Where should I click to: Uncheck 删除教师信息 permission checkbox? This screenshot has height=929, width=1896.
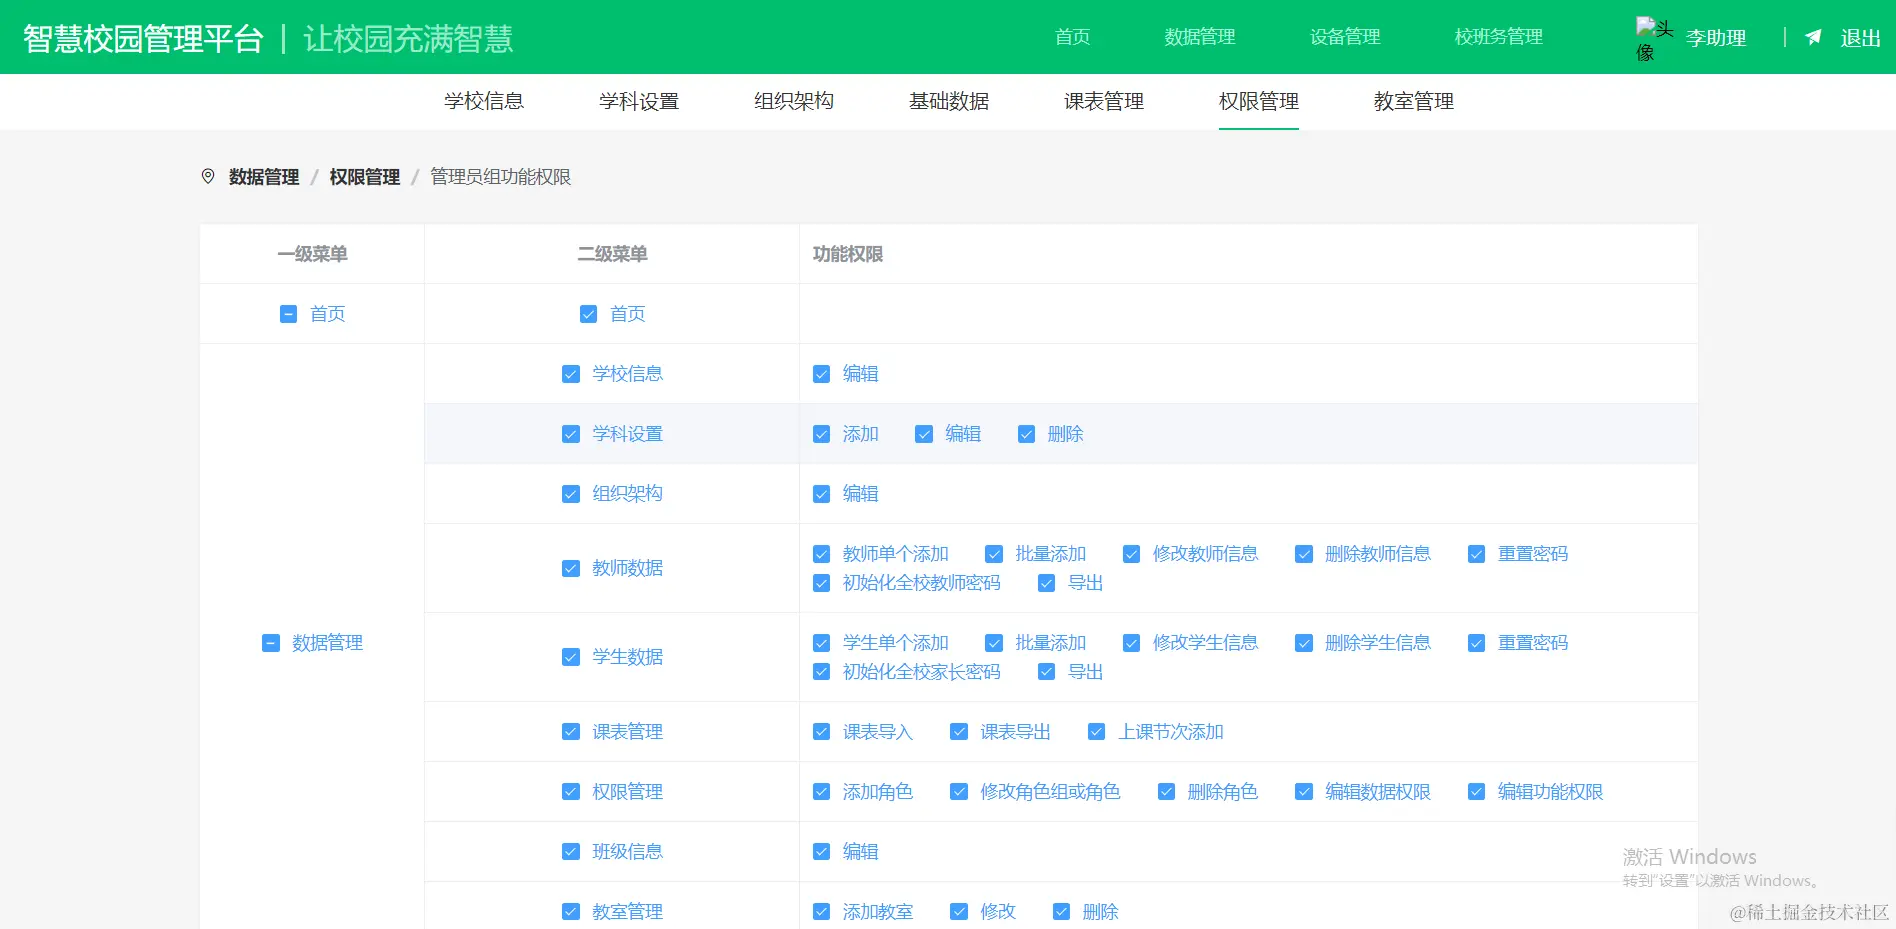click(x=1303, y=554)
